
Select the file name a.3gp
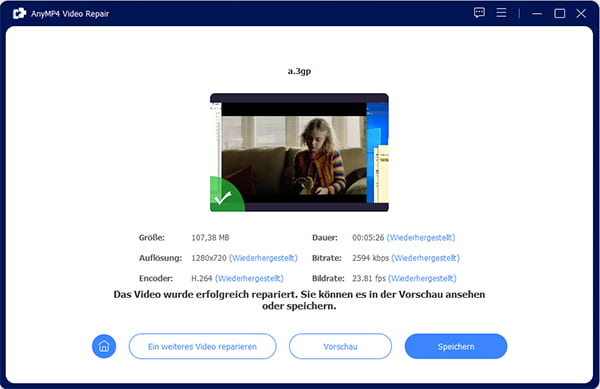coord(299,71)
